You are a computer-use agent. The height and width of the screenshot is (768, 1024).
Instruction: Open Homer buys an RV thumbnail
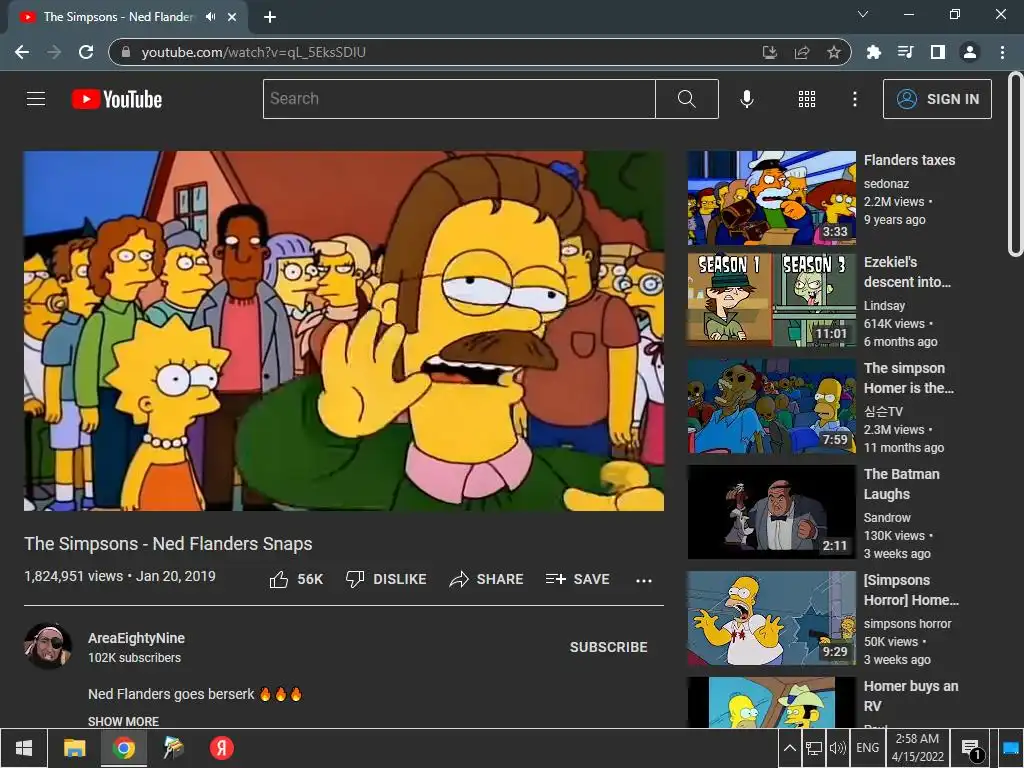(x=771, y=702)
